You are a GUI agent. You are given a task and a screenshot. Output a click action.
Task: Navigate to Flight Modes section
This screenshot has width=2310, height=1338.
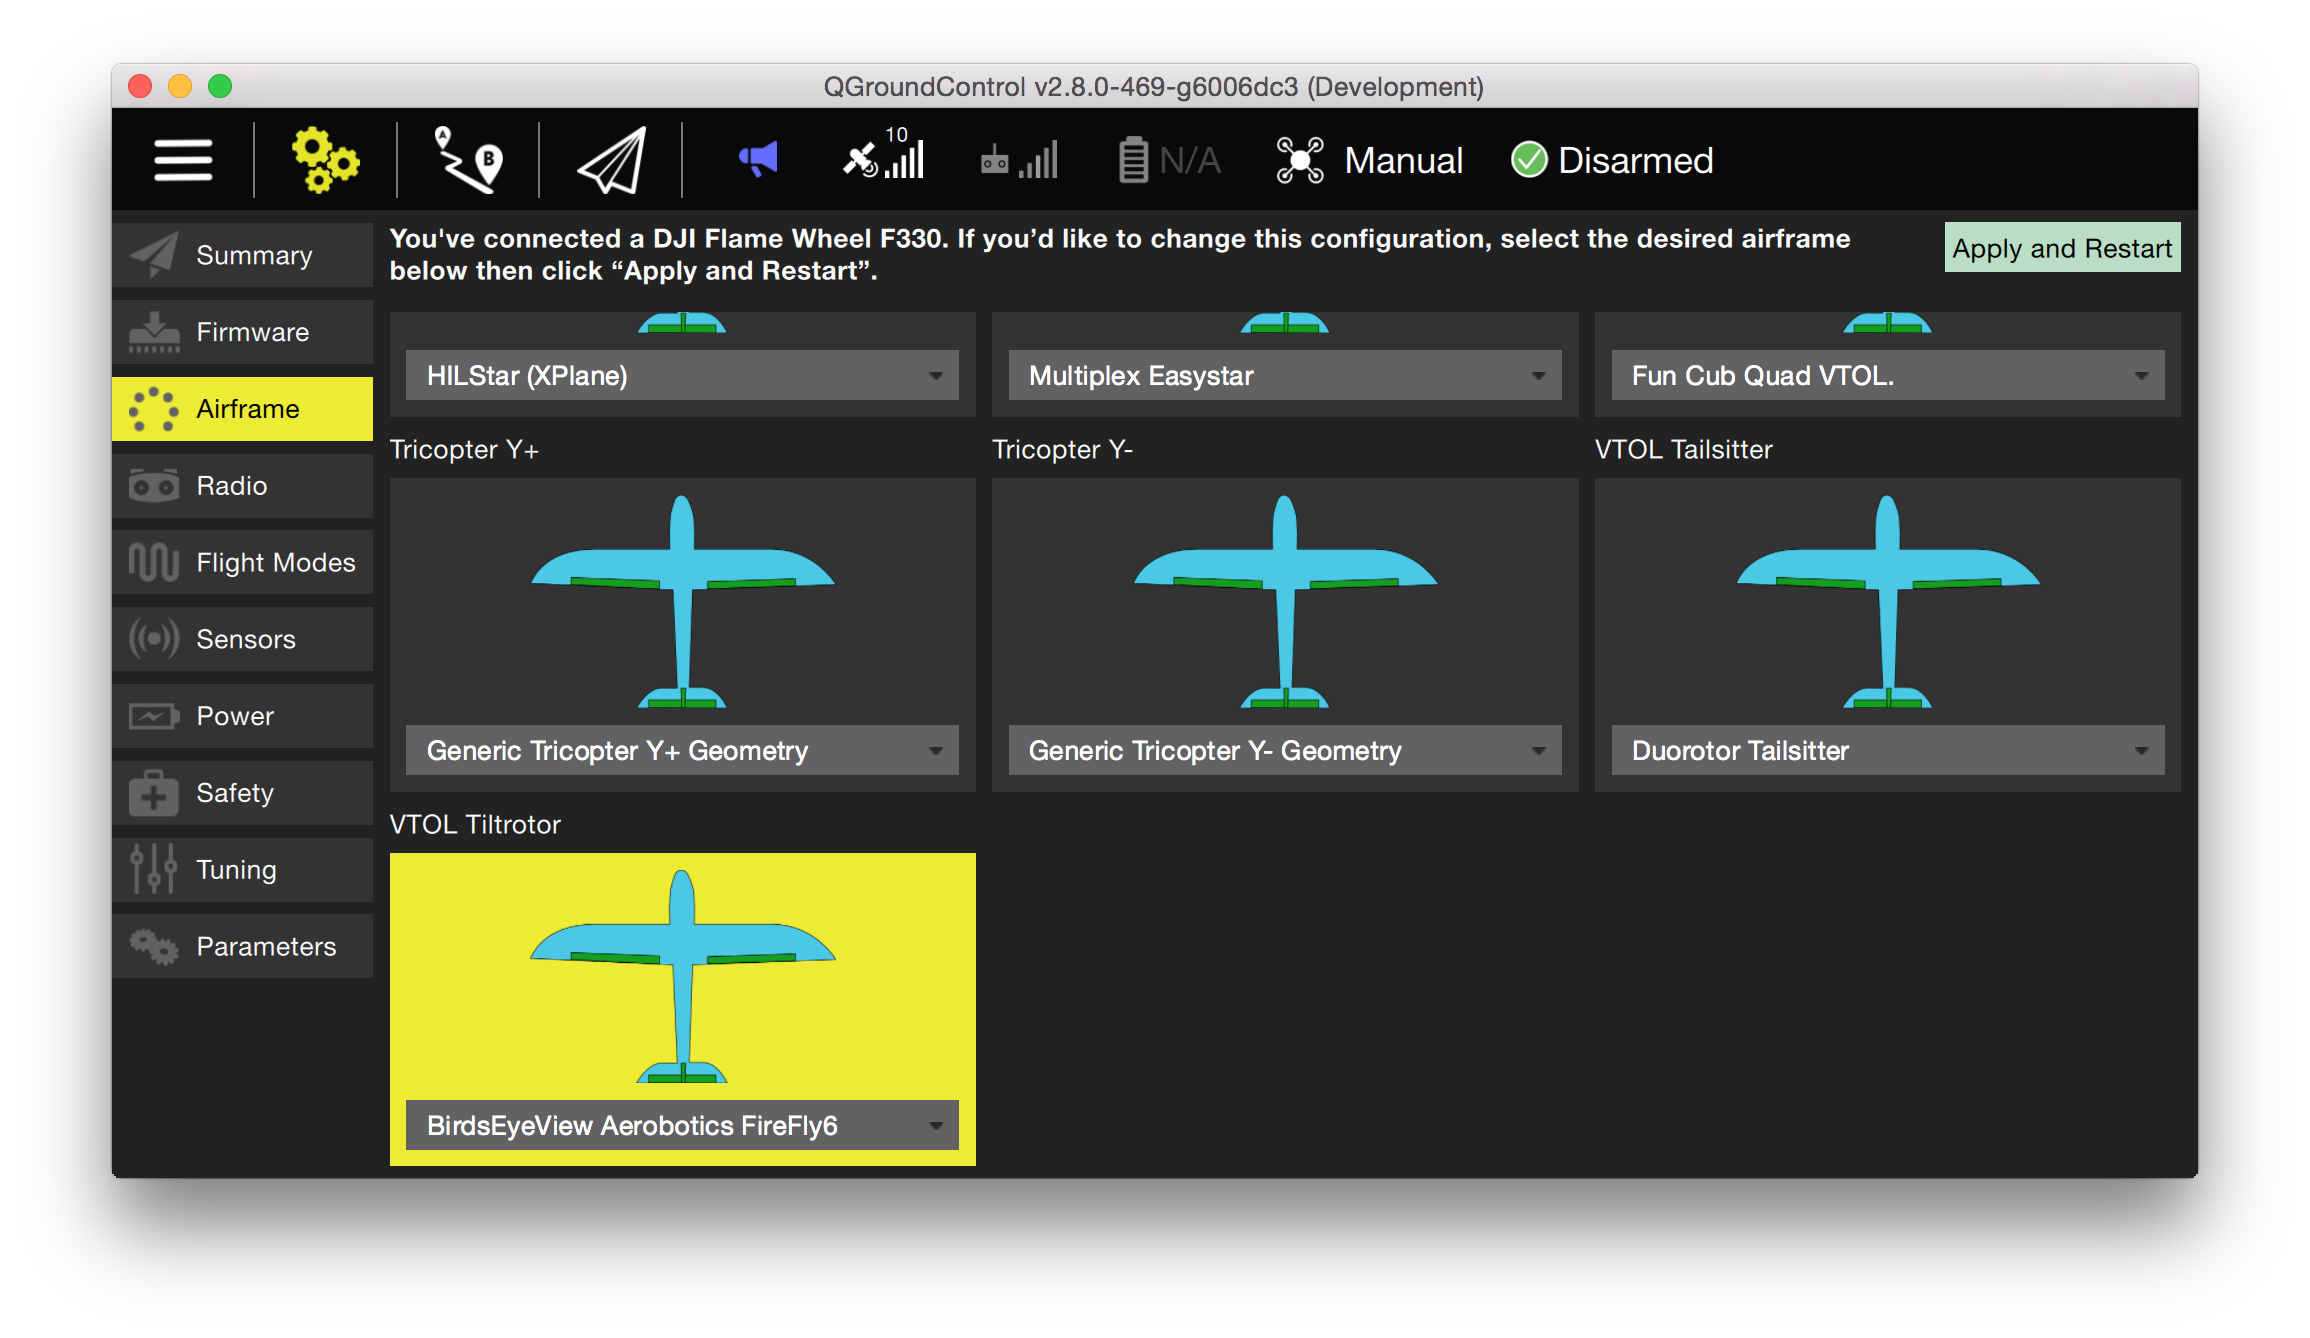pyautogui.click(x=247, y=561)
